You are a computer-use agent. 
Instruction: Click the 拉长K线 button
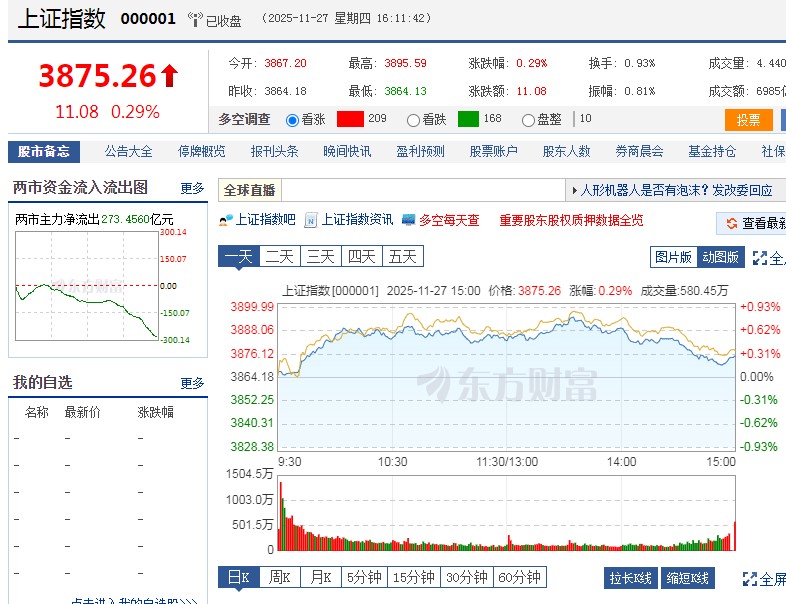(x=631, y=578)
